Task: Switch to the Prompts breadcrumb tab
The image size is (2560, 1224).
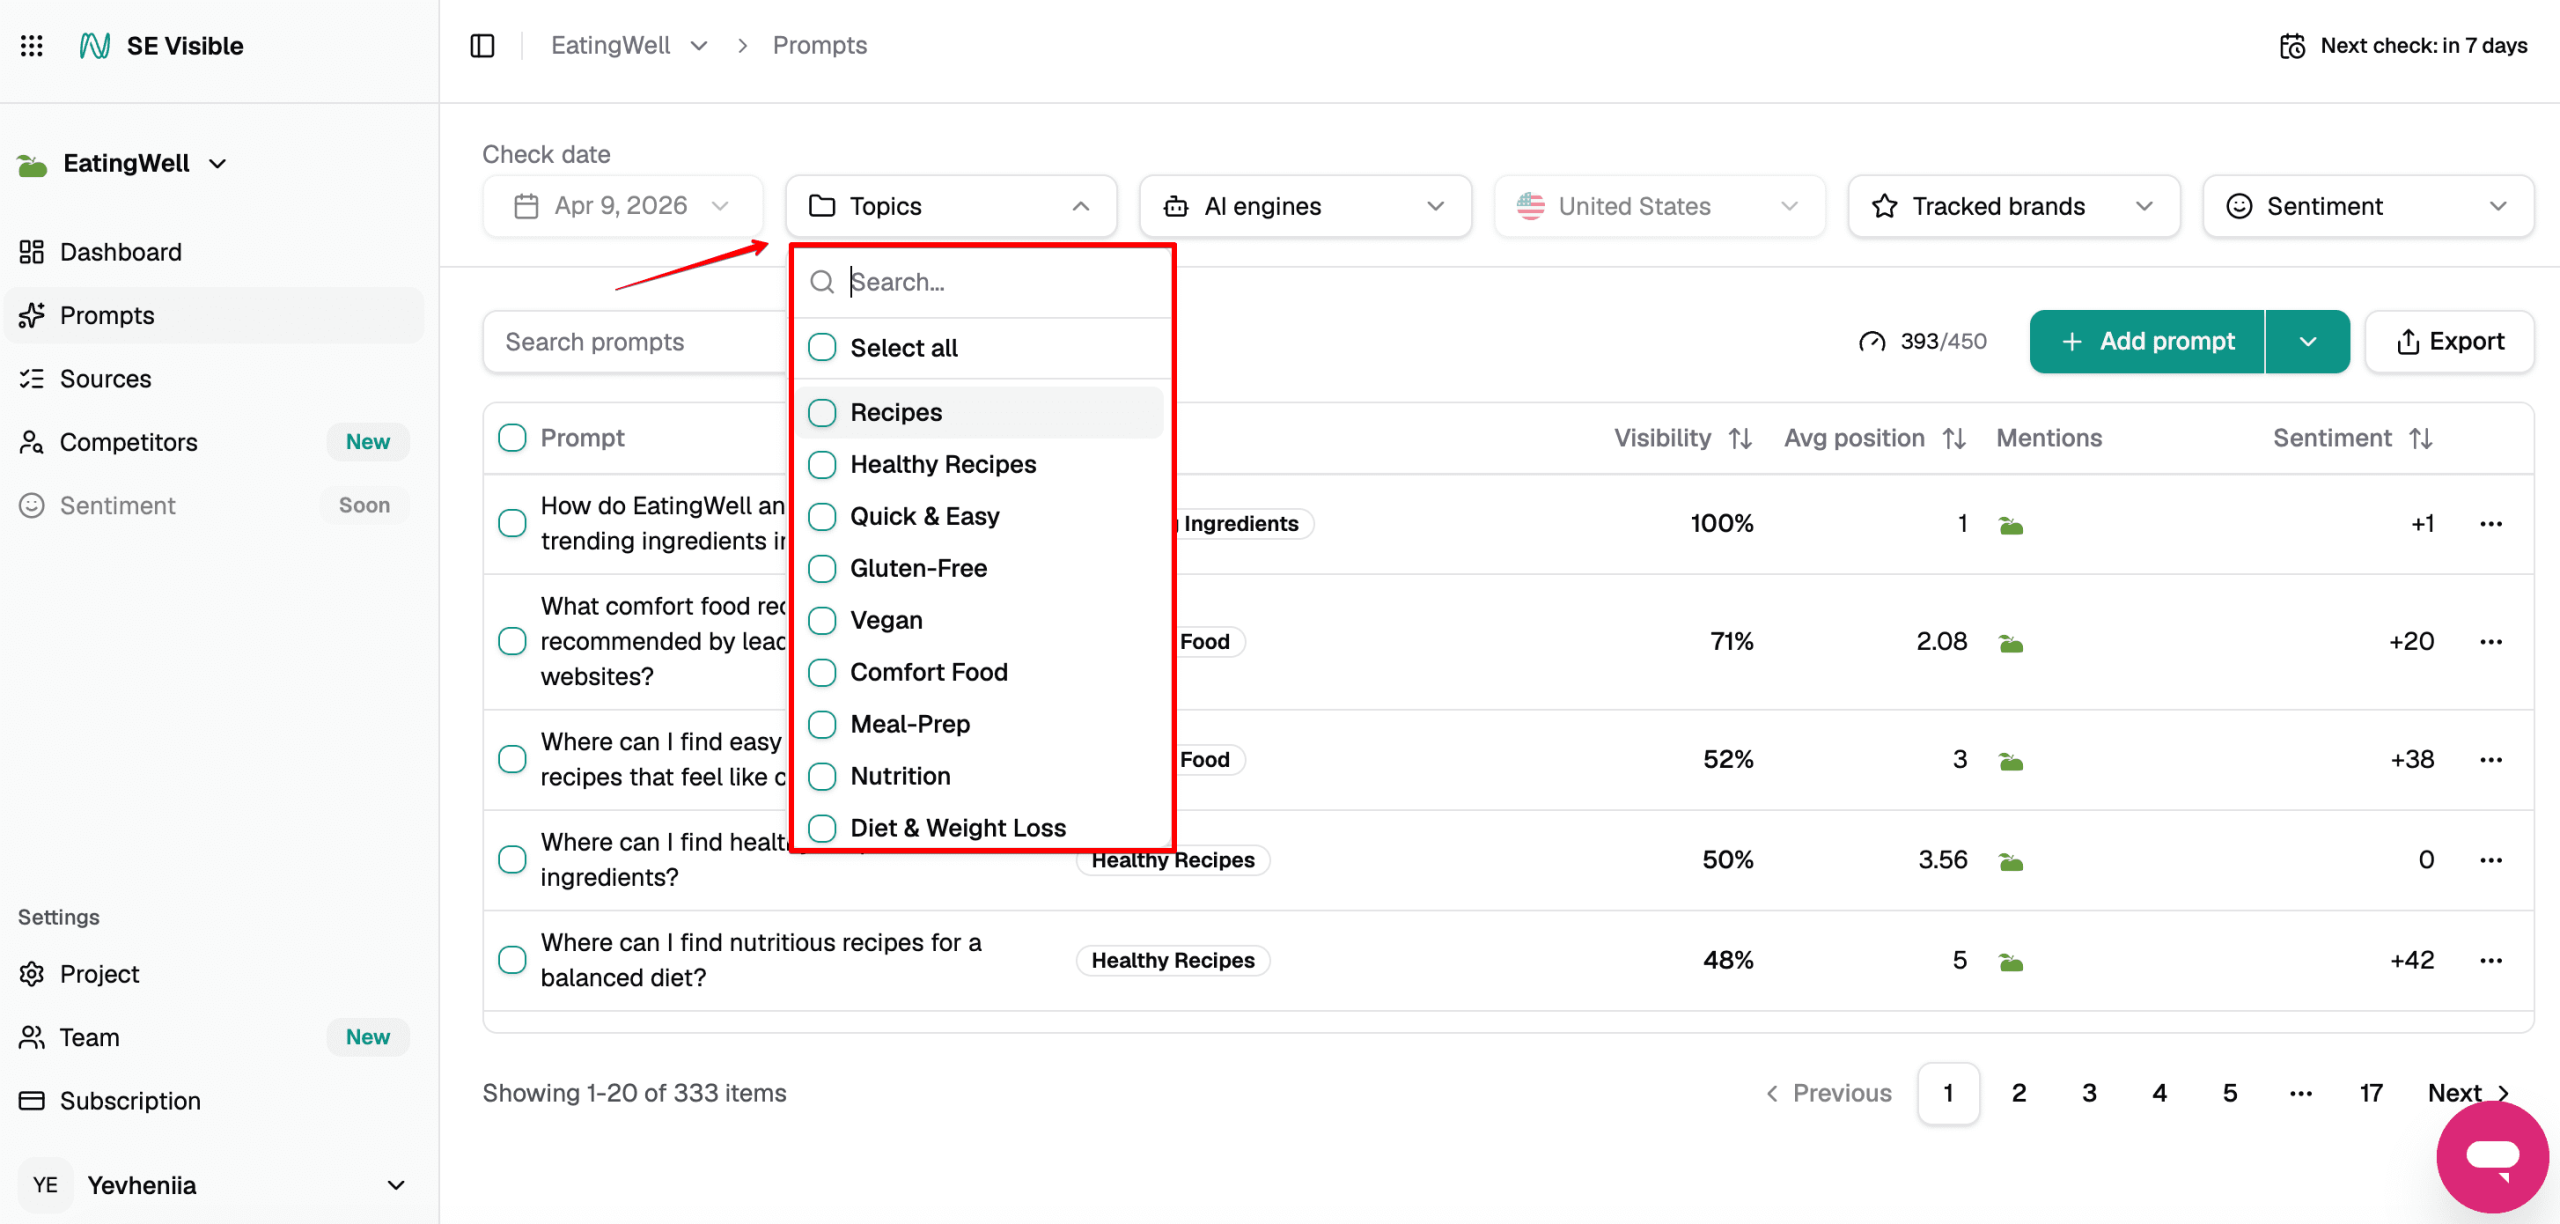Action: pyautogui.click(x=819, y=45)
